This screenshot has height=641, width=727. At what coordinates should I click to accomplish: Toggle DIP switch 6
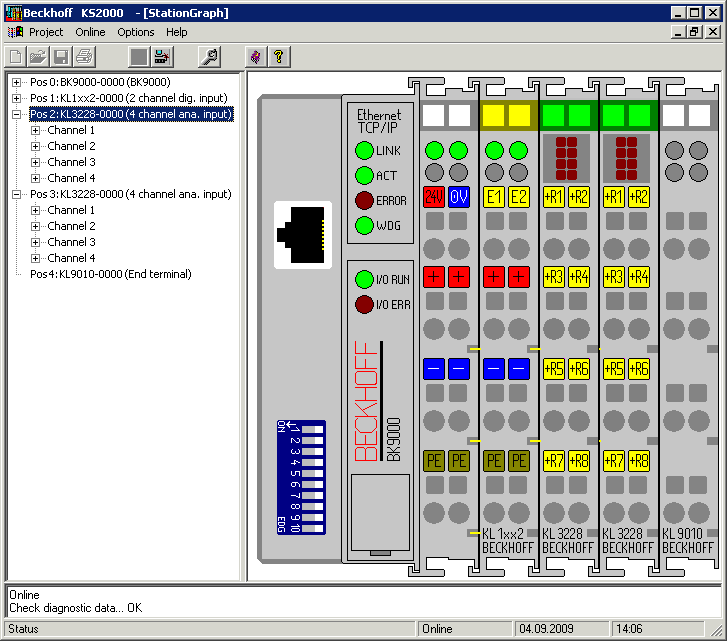point(313,484)
